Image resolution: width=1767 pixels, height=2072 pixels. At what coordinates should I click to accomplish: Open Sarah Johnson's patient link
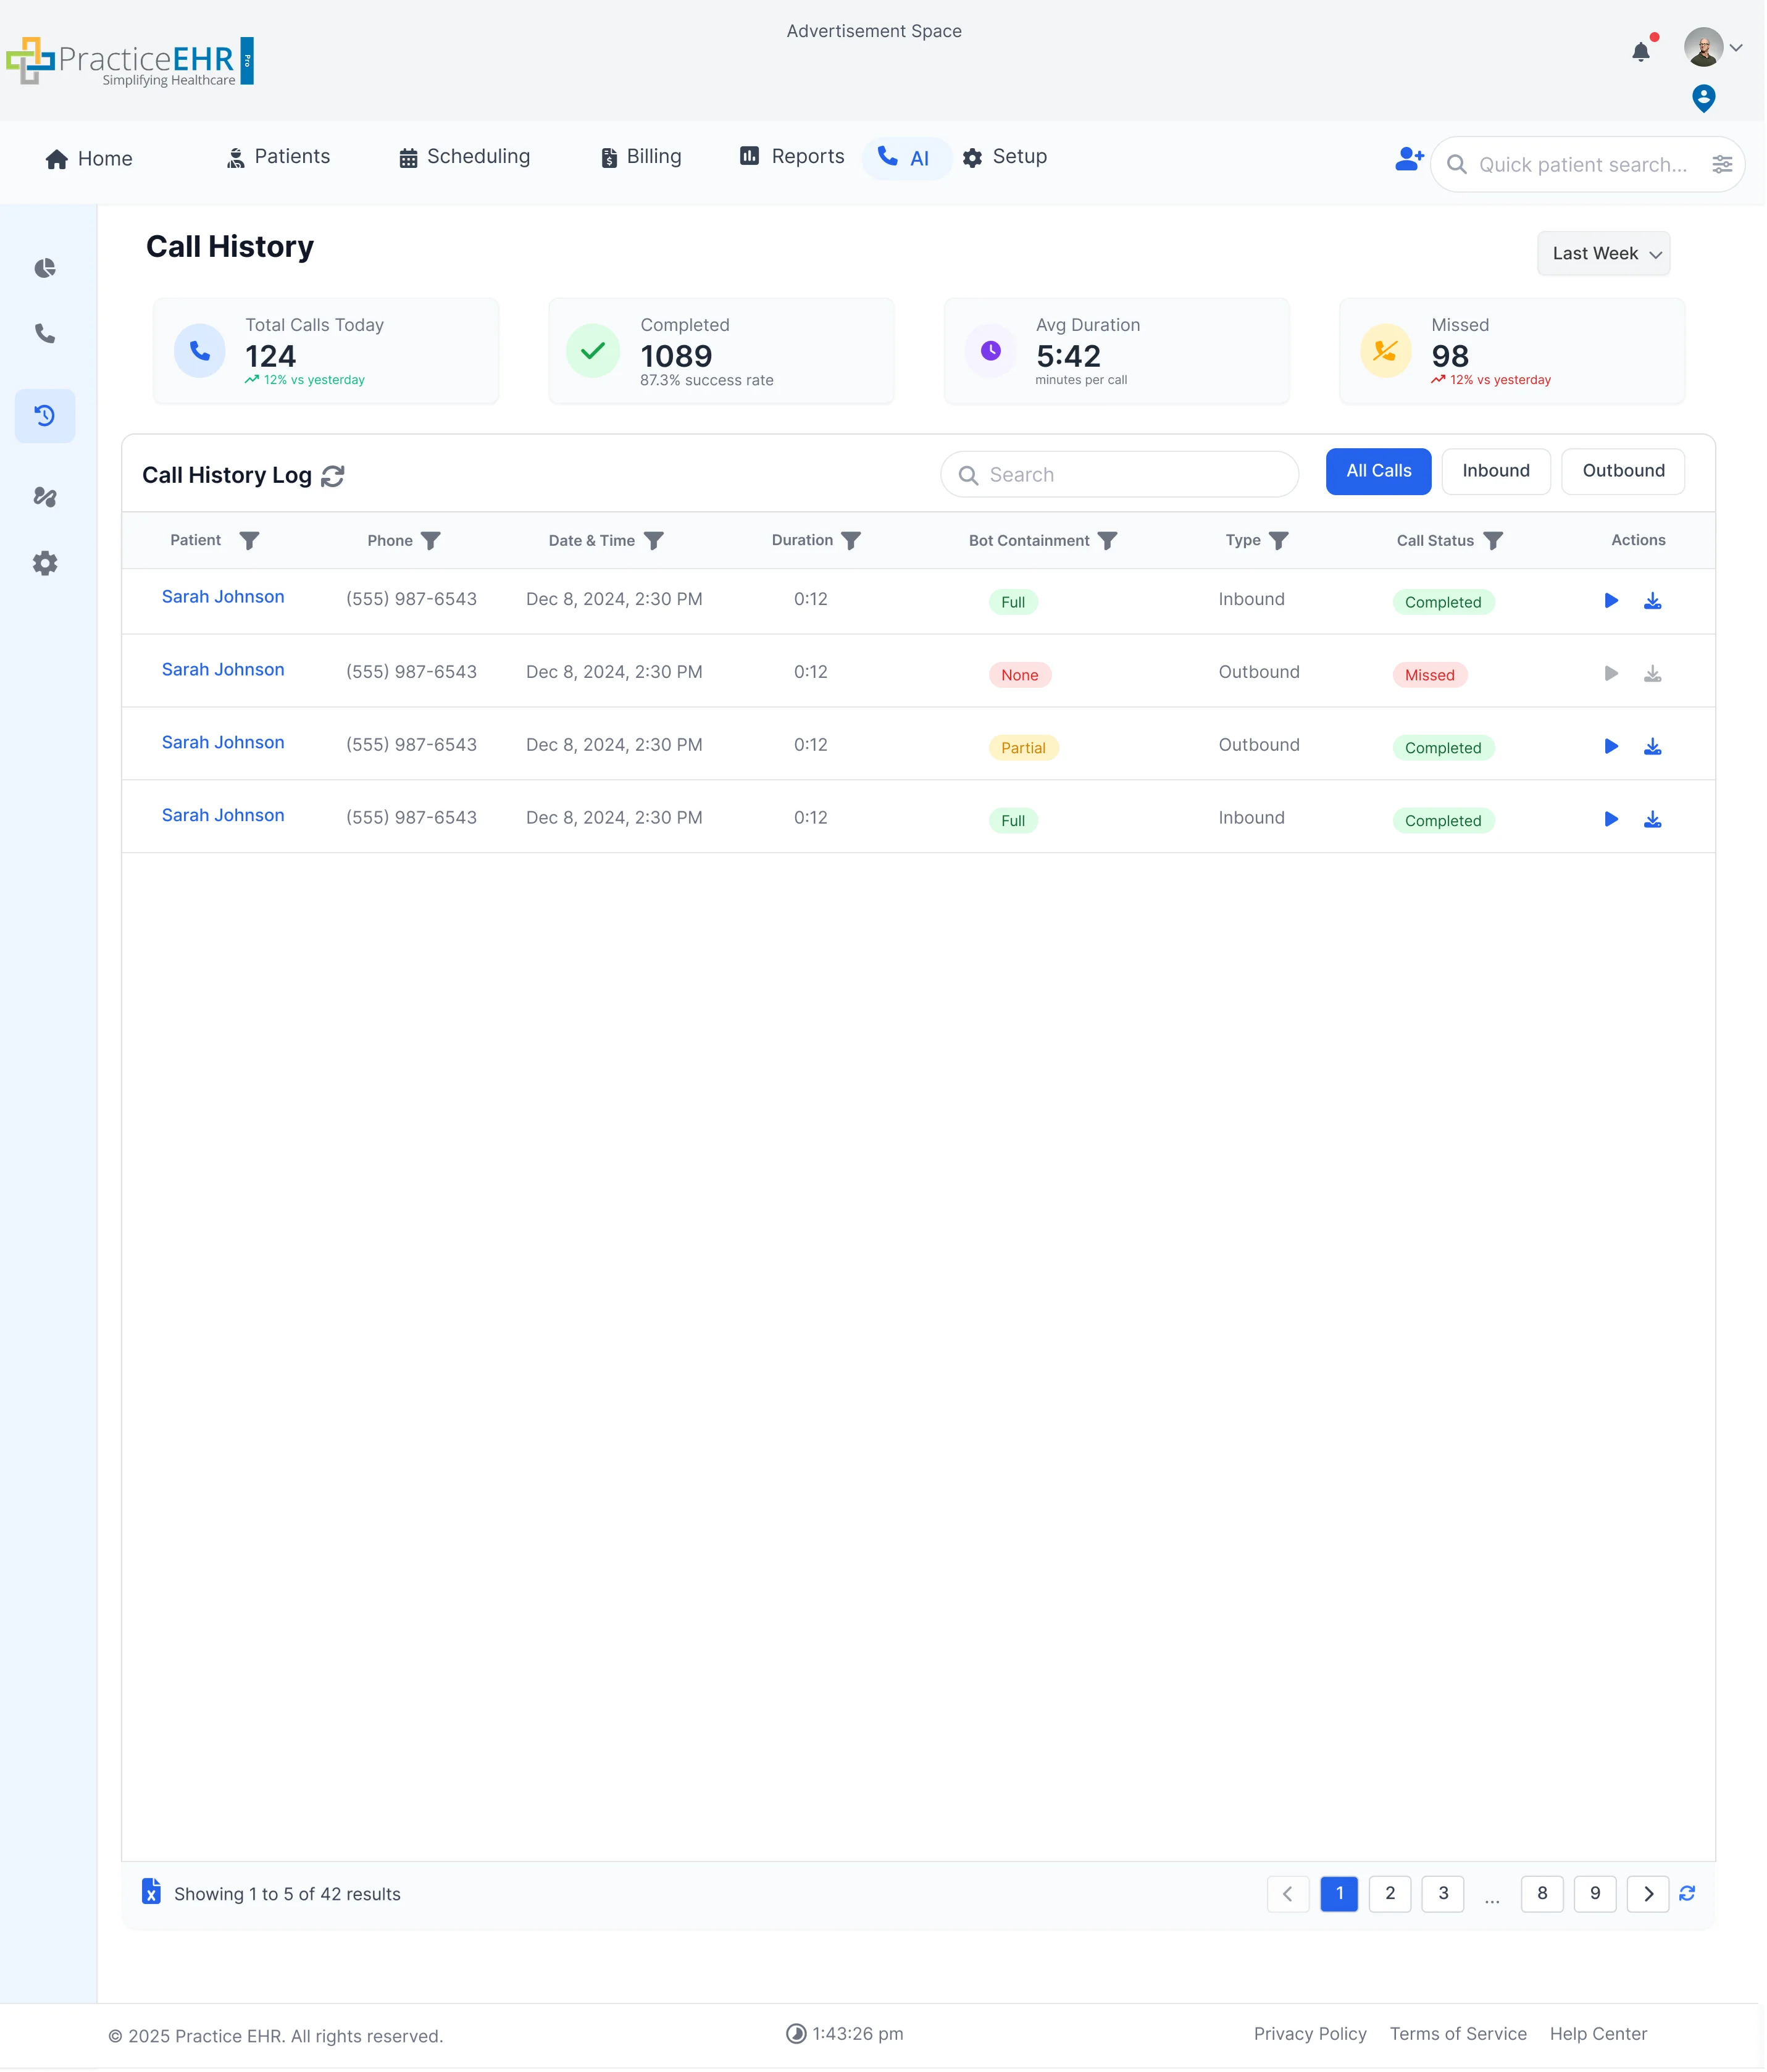[222, 597]
